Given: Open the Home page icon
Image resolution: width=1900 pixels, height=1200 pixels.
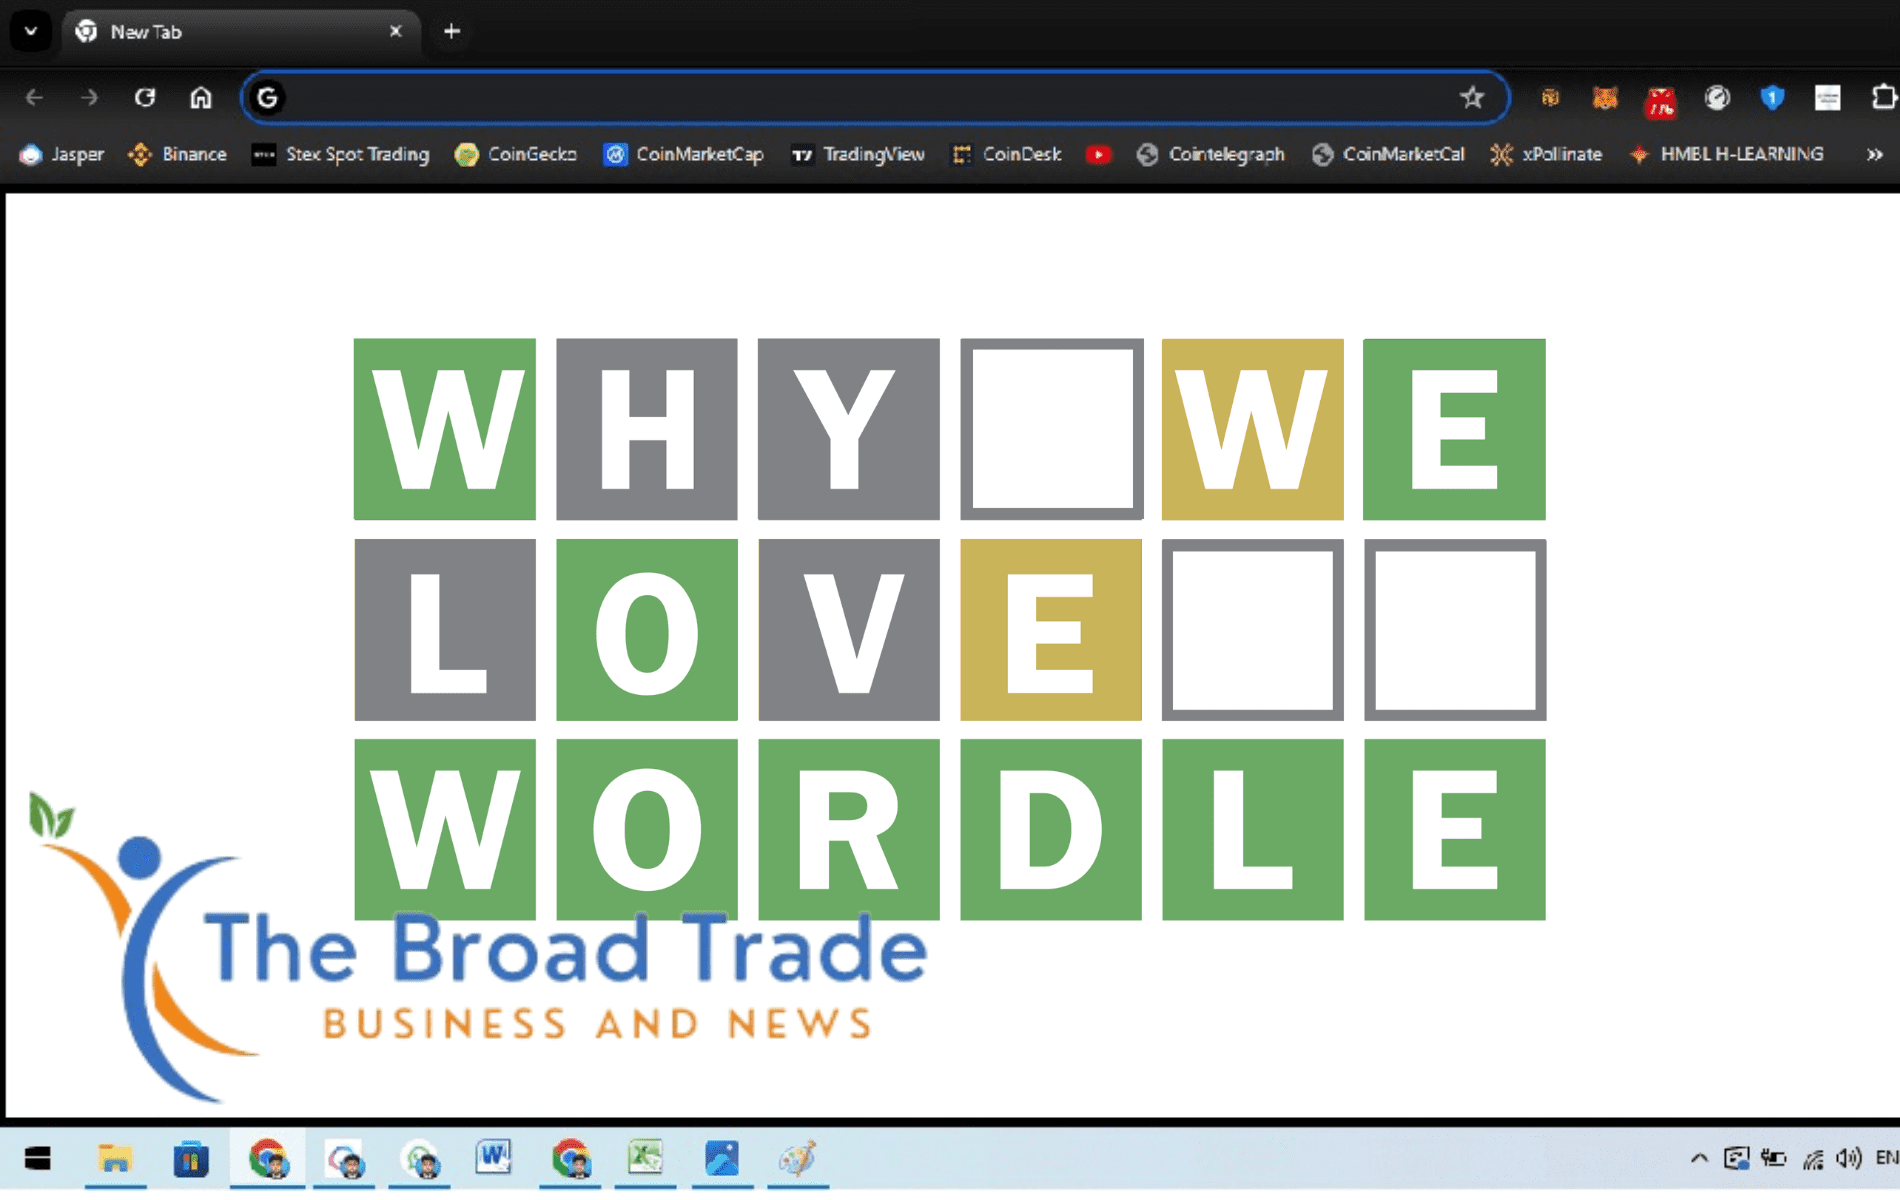Looking at the screenshot, I should point(201,97).
